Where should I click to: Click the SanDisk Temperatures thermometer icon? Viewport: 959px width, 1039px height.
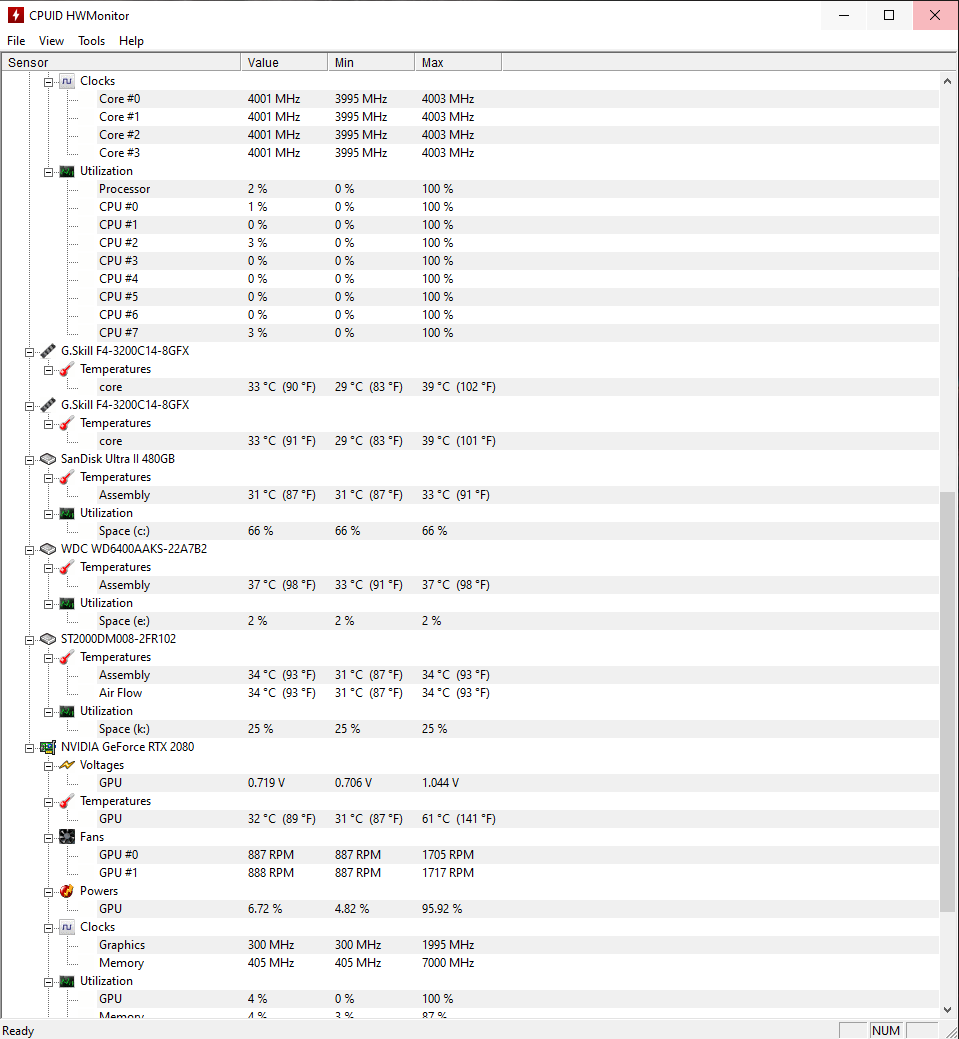coord(67,477)
